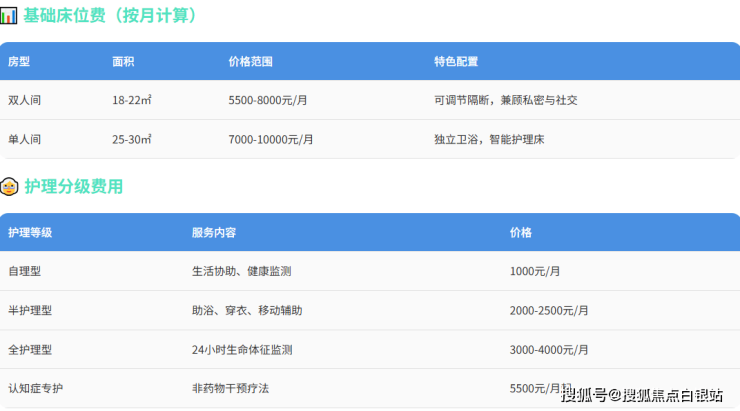Click the 24小时生命体征监测 service cell
740x411 pixels.
pyautogui.click(x=242, y=350)
